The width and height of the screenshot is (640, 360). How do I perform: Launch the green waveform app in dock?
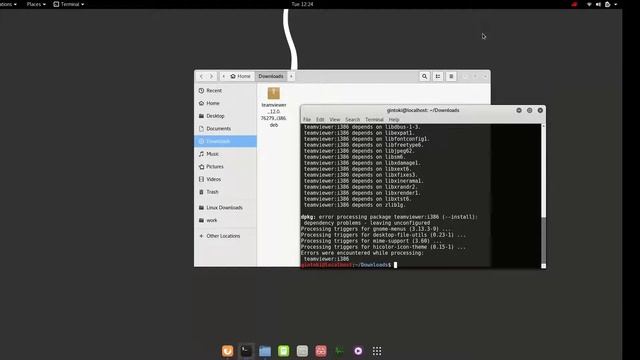click(x=340, y=351)
